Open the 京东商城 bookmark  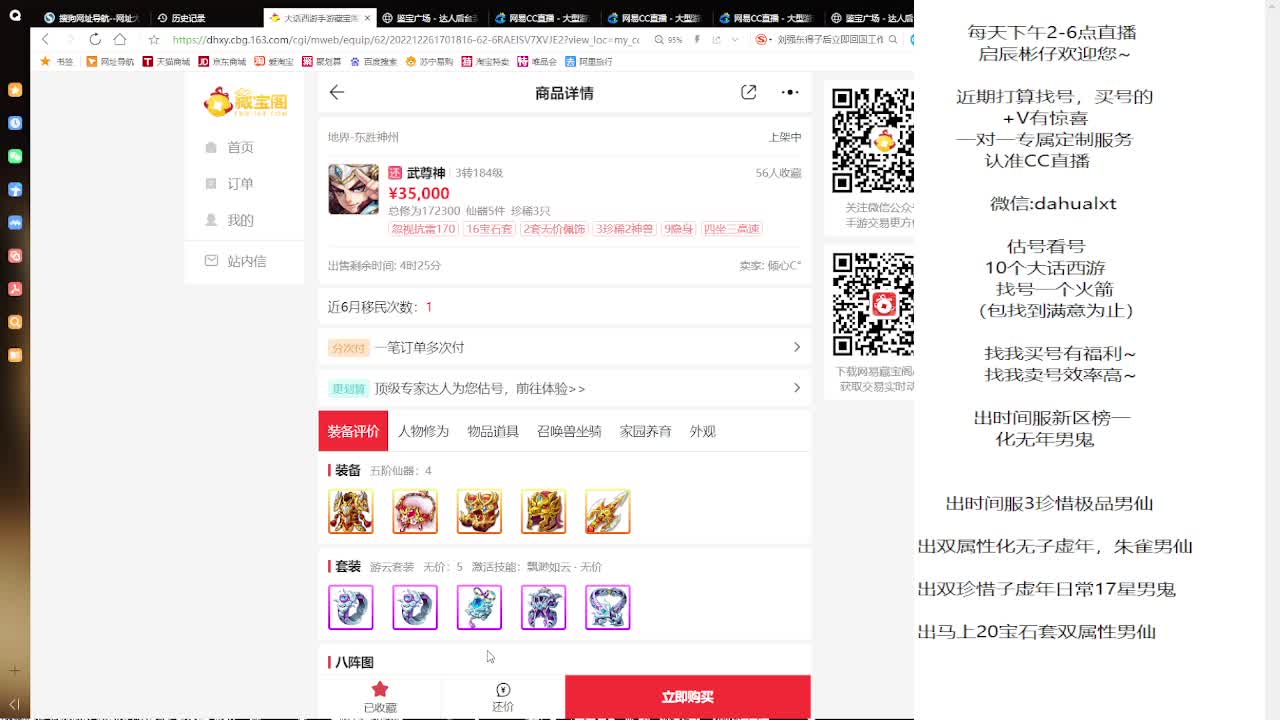pyautogui.click(x=222, y=61)
